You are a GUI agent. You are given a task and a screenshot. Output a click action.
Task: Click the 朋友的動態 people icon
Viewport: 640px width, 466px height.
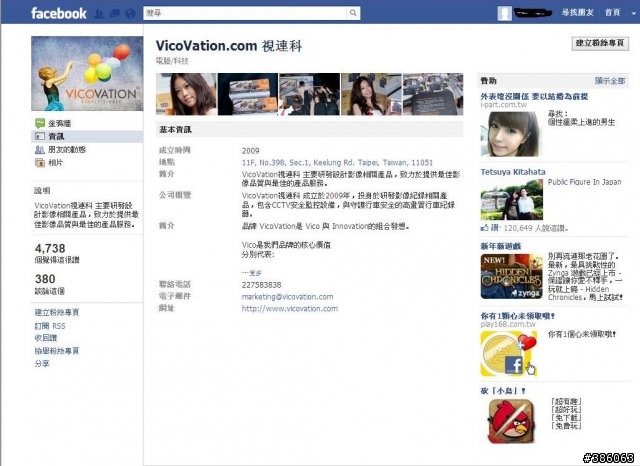[x=40, y=149]
